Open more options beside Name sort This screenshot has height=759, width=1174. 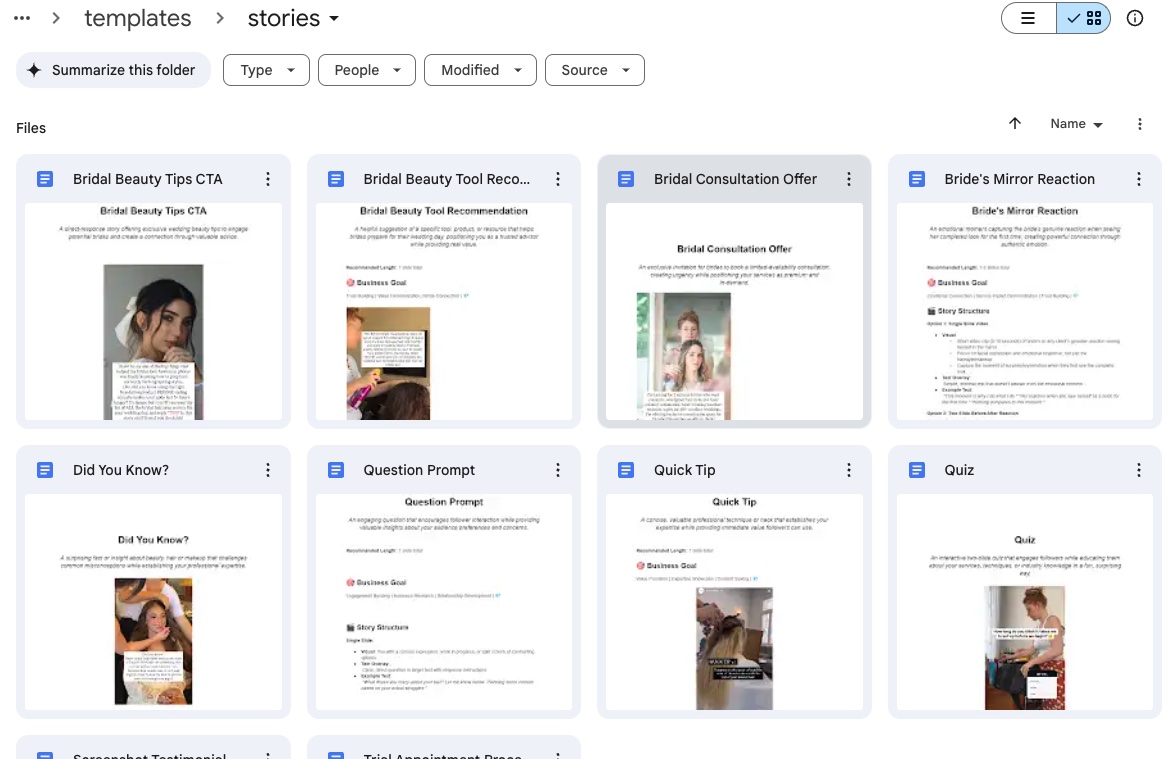tap(1140, 124)
